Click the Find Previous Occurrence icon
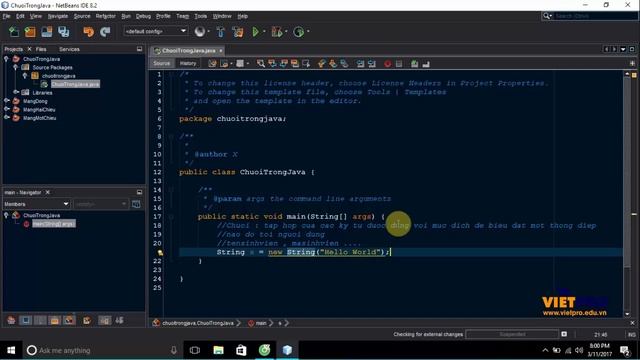Image resolution: width=640 pixels, height=360 pixels. coord(272,64)
